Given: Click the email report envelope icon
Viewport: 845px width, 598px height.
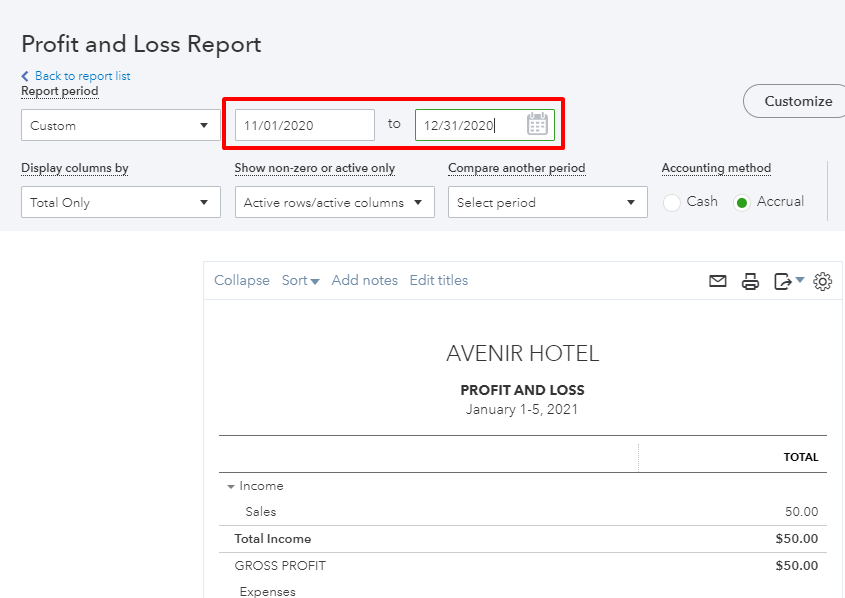Looking at the screenshot, I should pos(718,282).
